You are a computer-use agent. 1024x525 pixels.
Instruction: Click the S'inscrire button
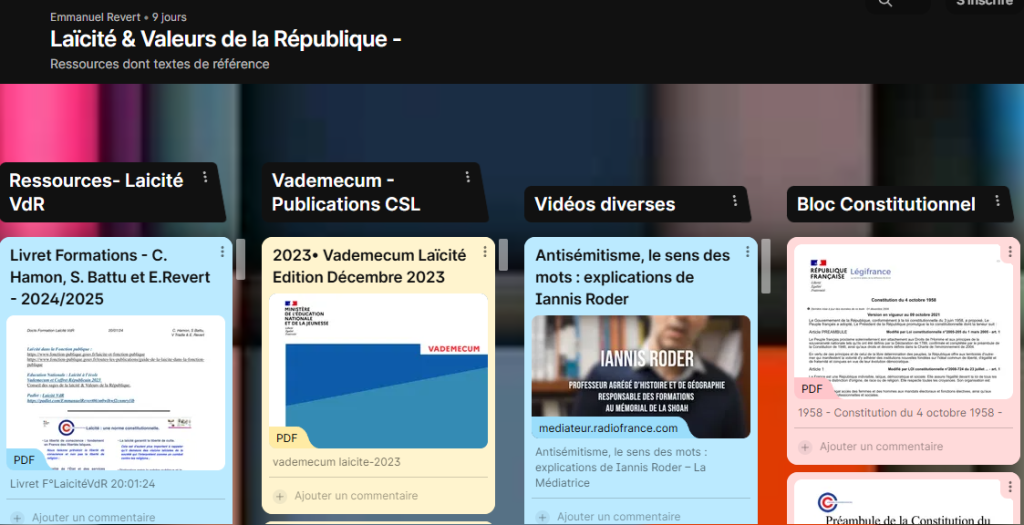(x=984, y=3)
